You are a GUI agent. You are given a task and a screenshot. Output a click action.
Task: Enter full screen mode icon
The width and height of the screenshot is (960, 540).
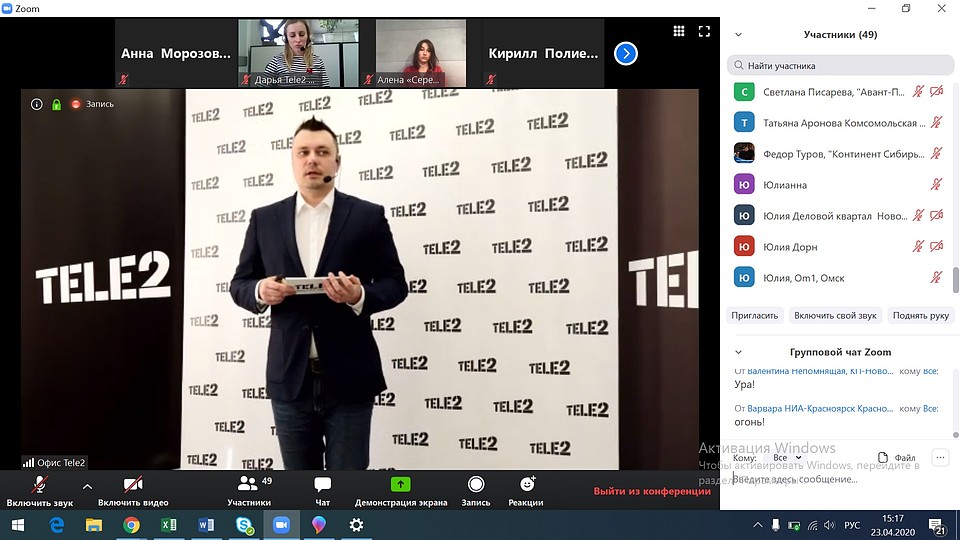pyautogui.click(x=704, y=31)
